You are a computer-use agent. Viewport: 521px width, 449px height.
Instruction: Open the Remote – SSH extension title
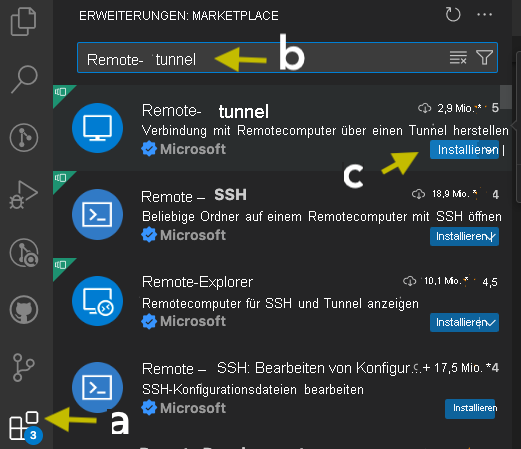pos(194,196)
